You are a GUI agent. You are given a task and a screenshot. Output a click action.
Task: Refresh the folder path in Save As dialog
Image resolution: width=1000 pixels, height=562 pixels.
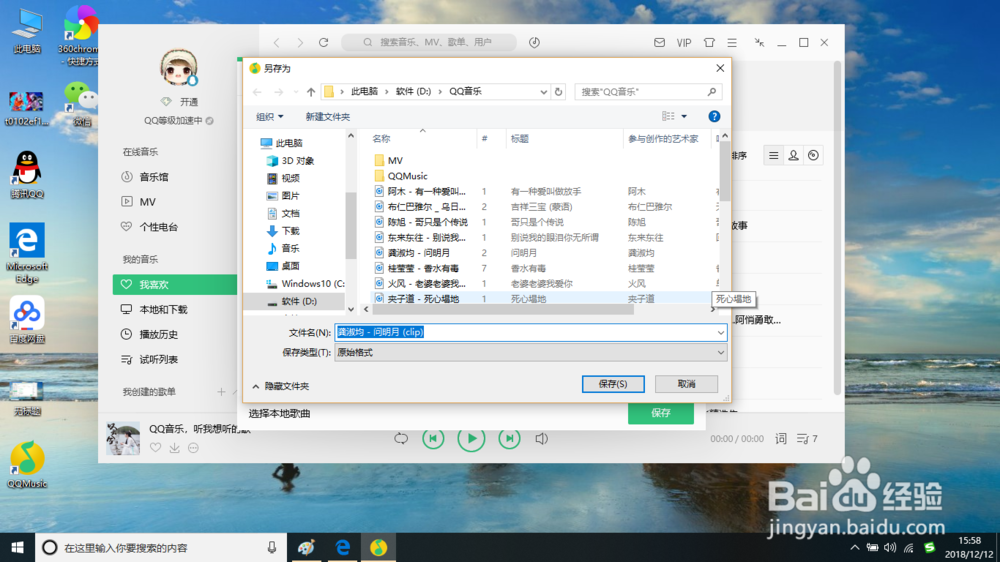(559, 92)
